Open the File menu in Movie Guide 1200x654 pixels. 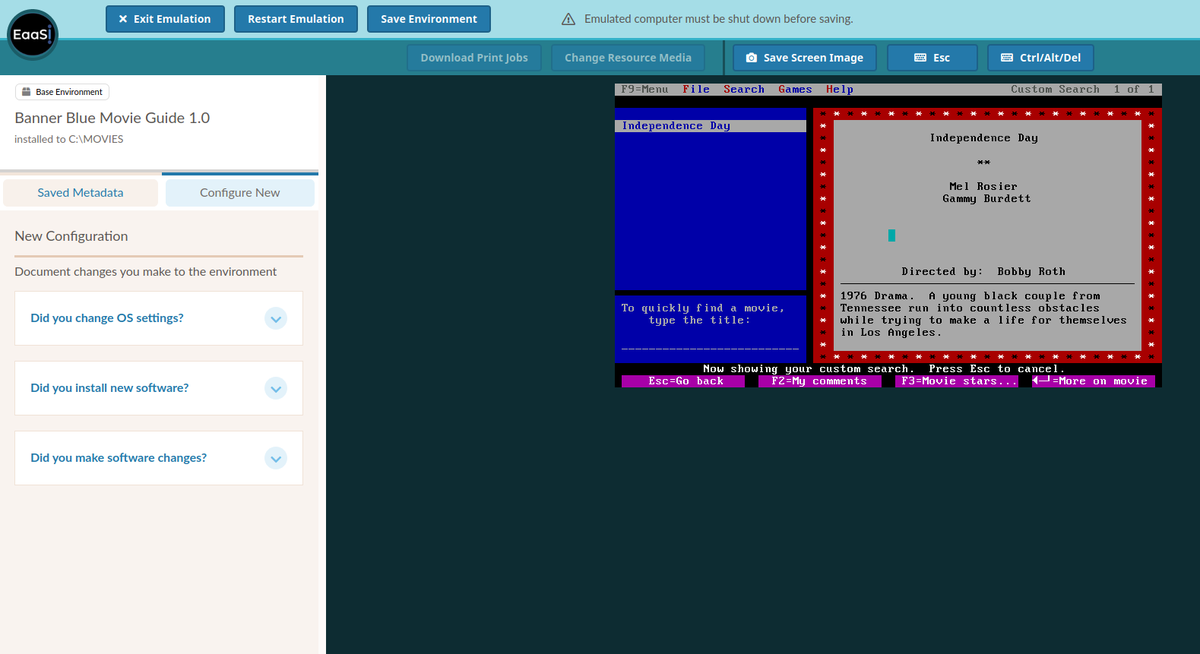pyautogui.click(x=696, y=90)
